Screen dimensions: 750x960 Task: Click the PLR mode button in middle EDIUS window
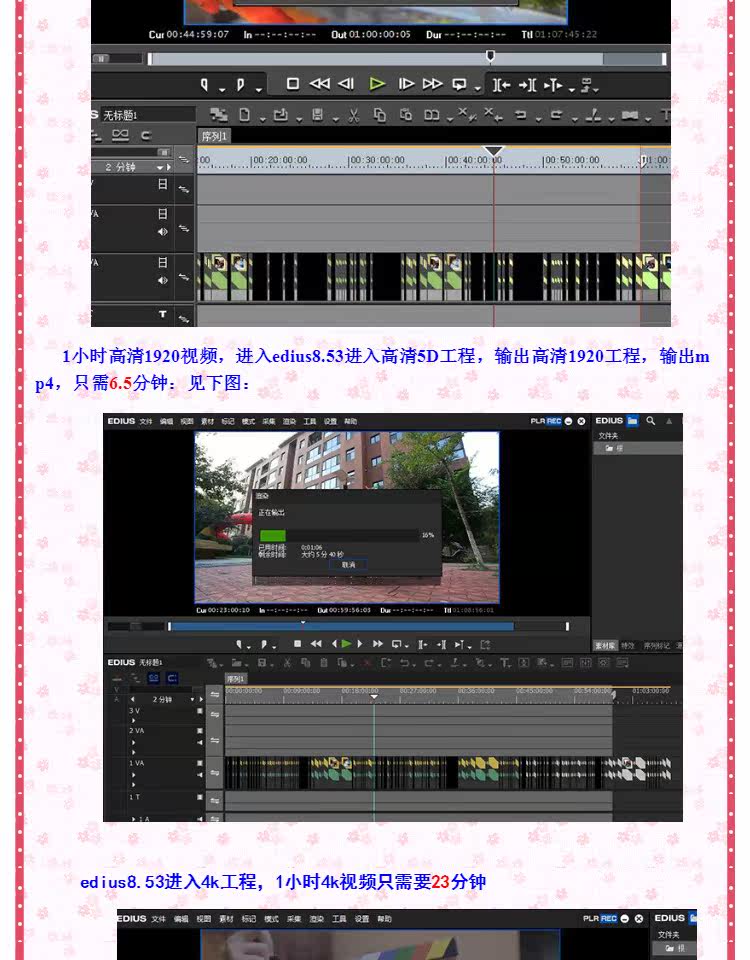point(538,421)
